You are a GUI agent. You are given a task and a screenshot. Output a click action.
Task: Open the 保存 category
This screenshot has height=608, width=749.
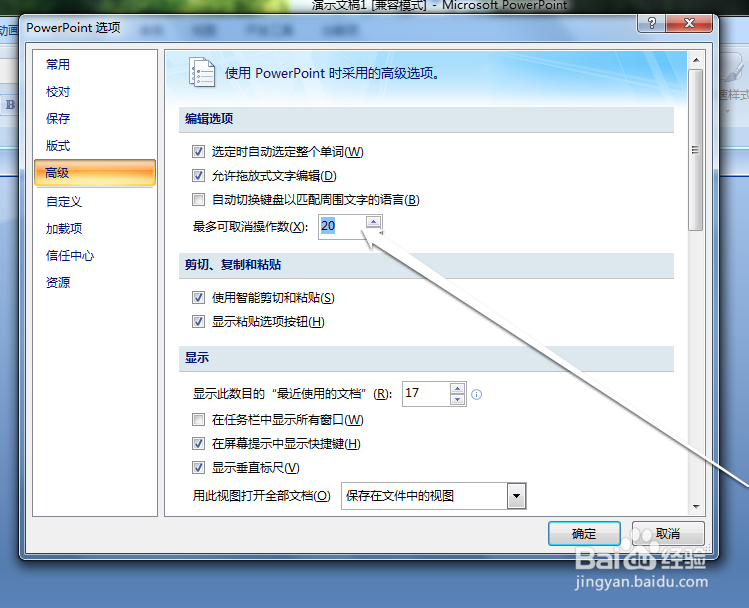(58, 118)
